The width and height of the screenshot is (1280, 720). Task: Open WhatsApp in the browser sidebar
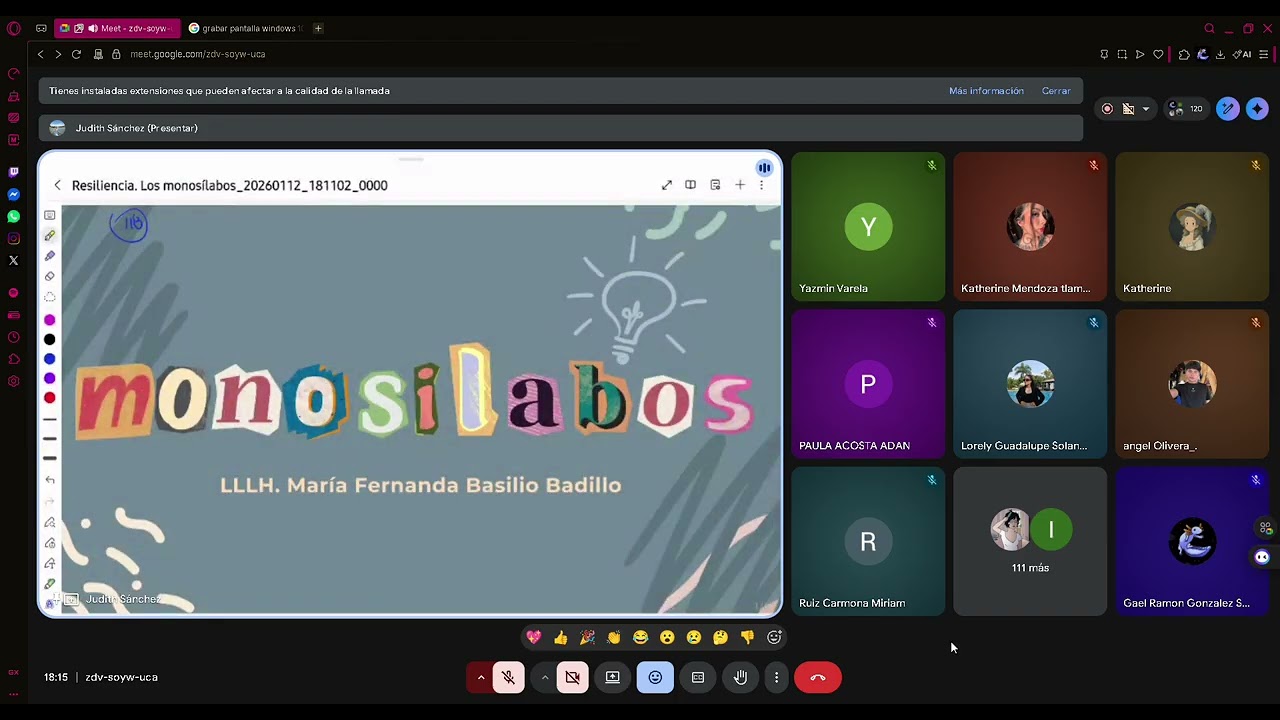tap(13, 216)
